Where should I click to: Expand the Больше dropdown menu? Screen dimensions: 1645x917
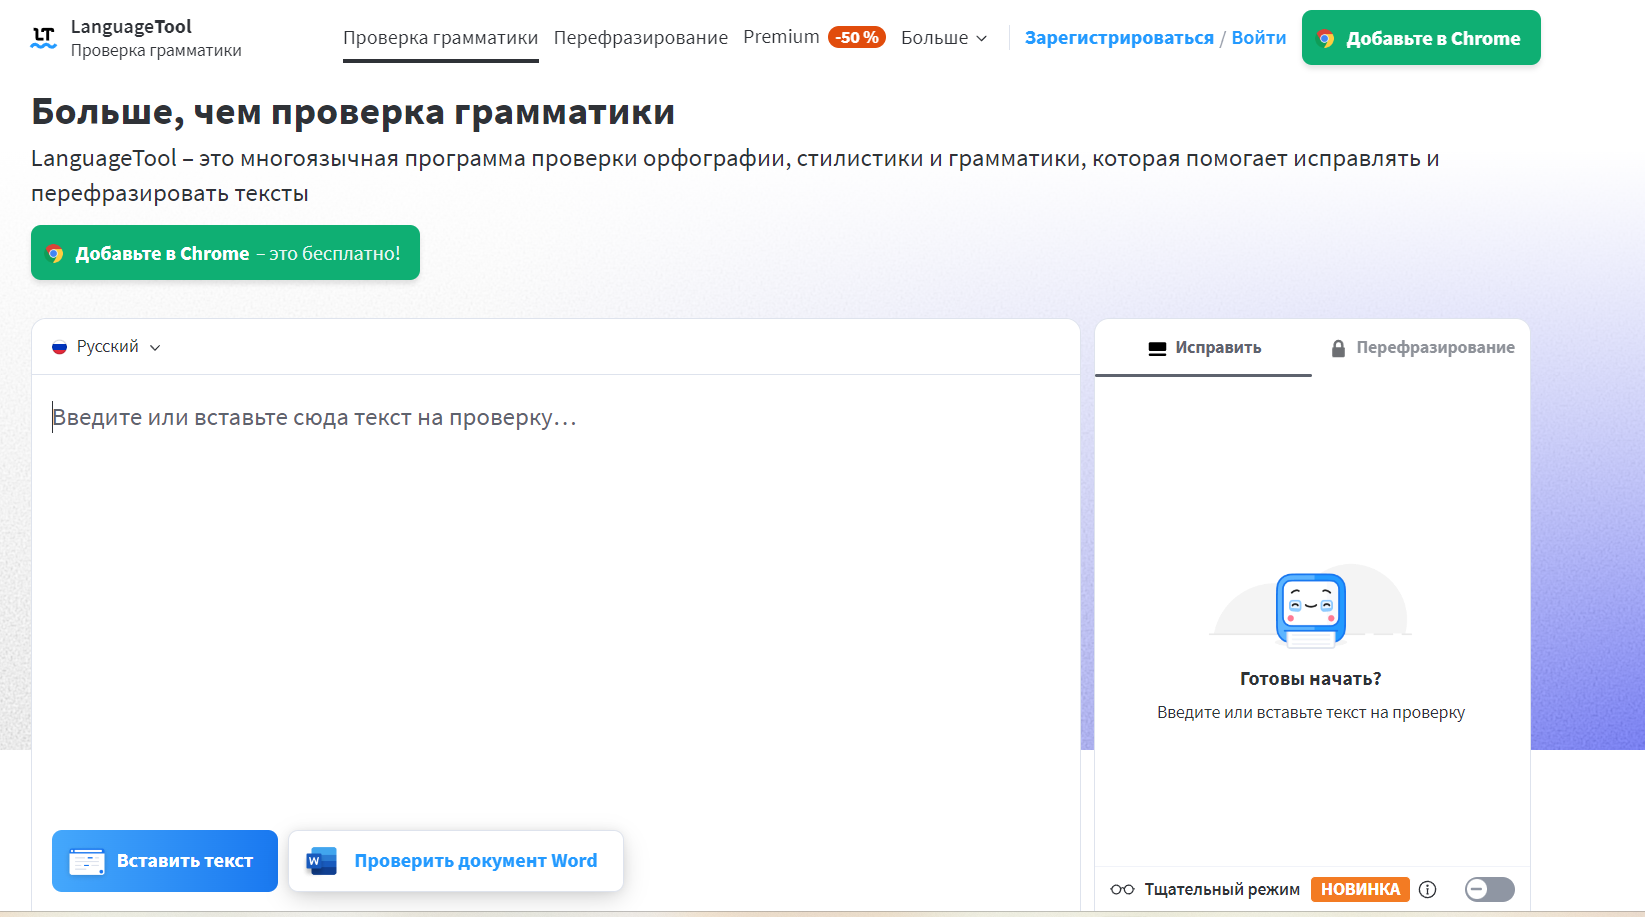pyautogui.click(x=944, y=38)
